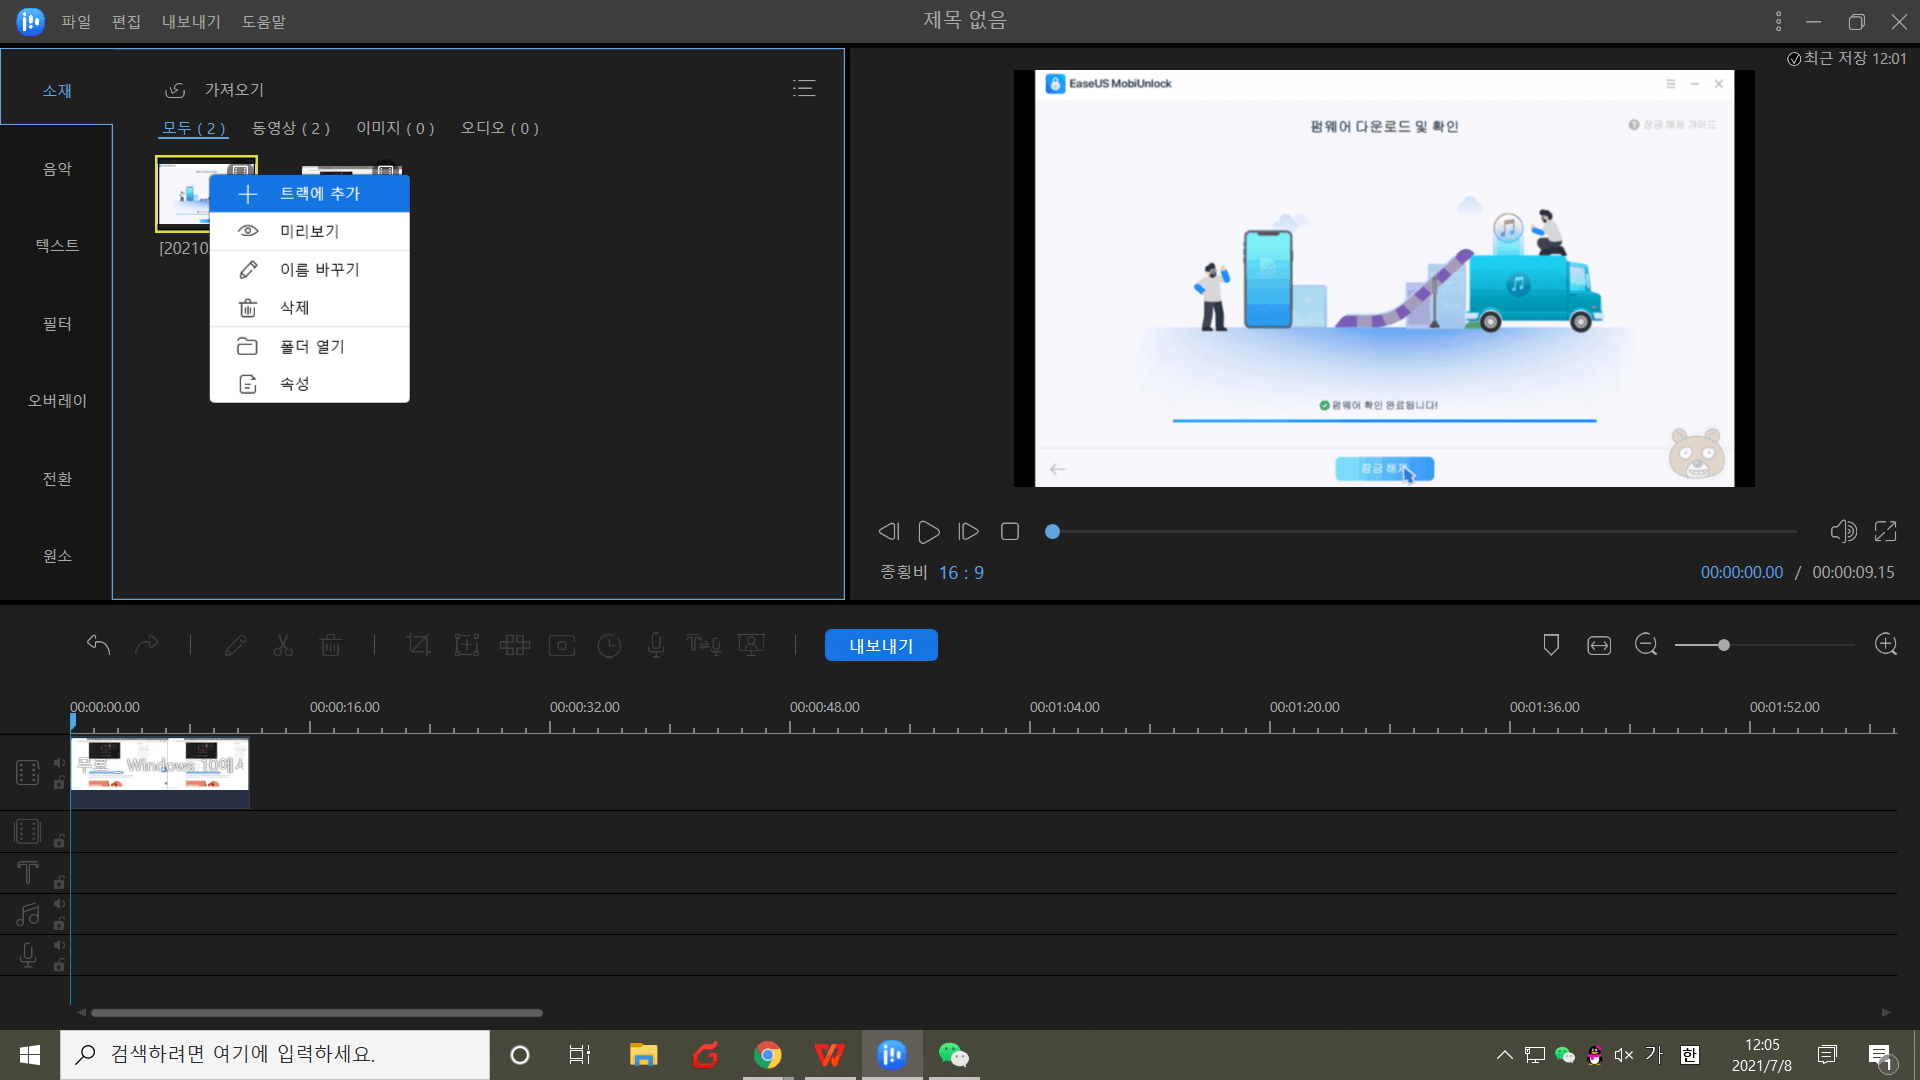The image size is (1920, 1080).
Task: Mute the preview player volume
Action: pos(1845,531)
